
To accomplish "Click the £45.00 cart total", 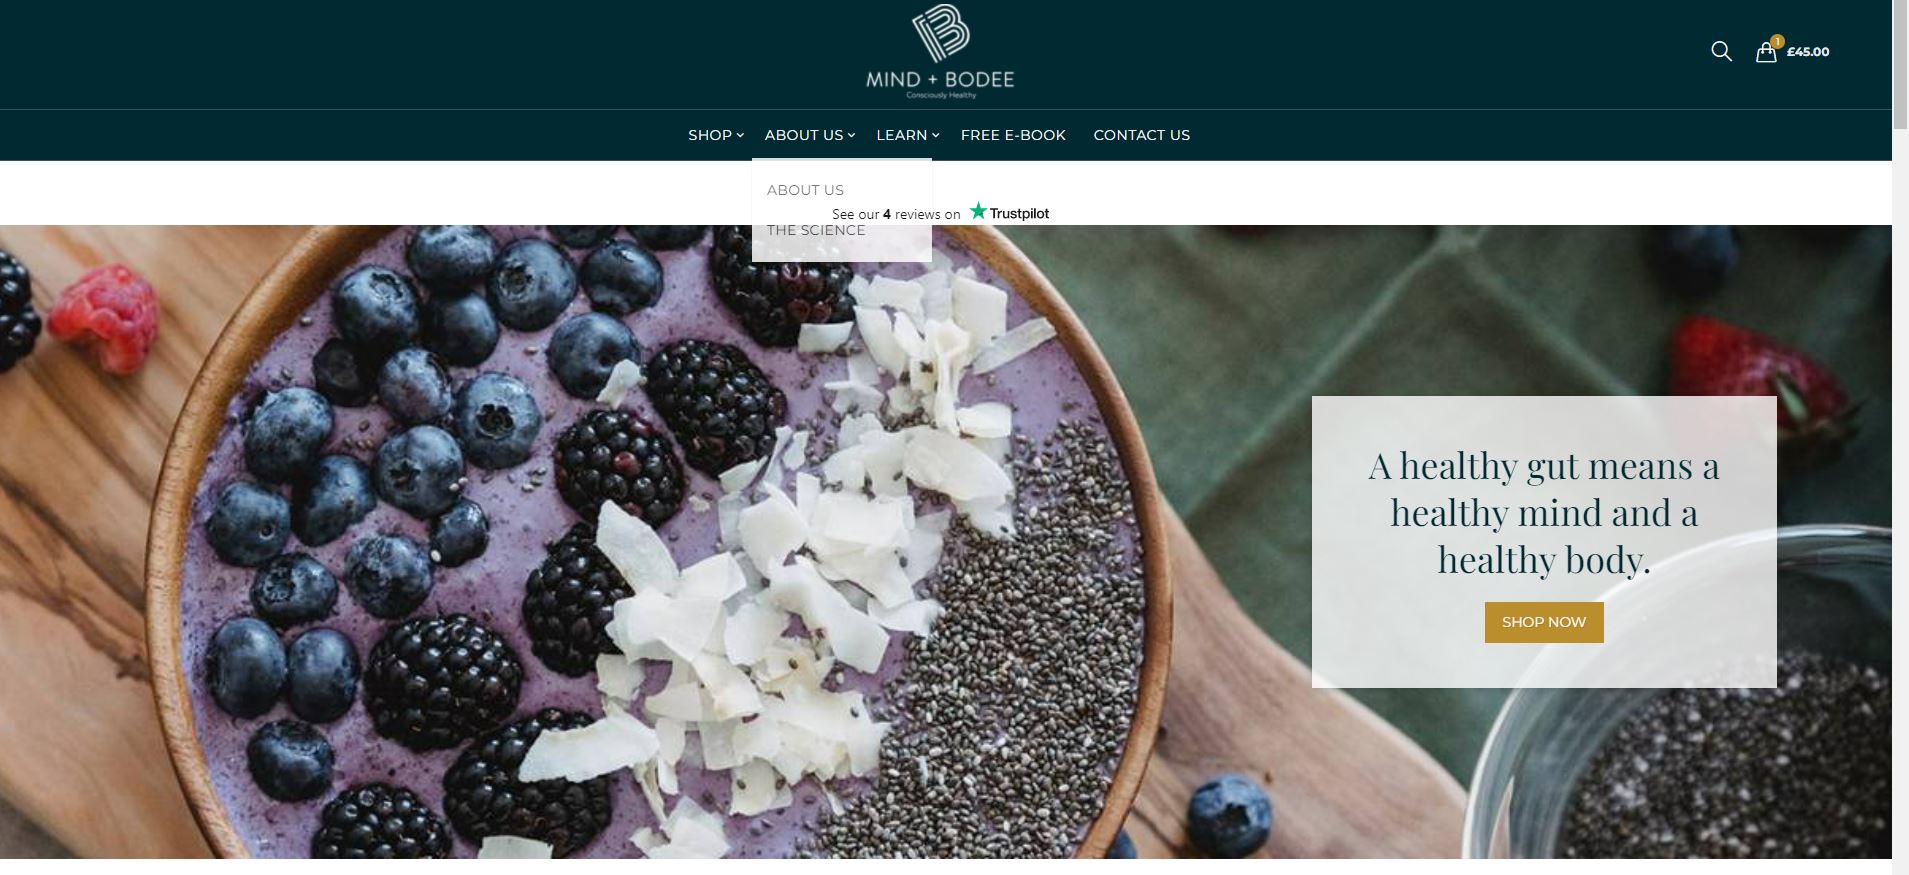I will coord(1808,52).
